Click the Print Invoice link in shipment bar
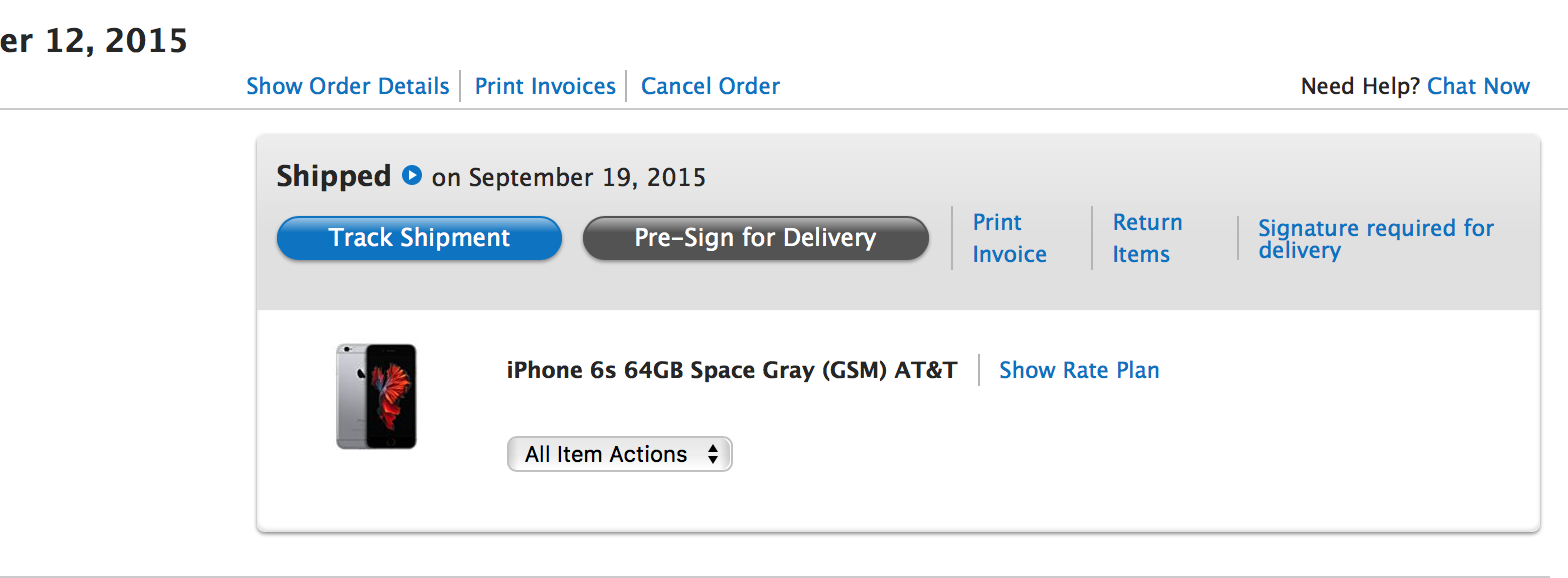This screenshot has width=1568, height=578. tap(1009, 238)
